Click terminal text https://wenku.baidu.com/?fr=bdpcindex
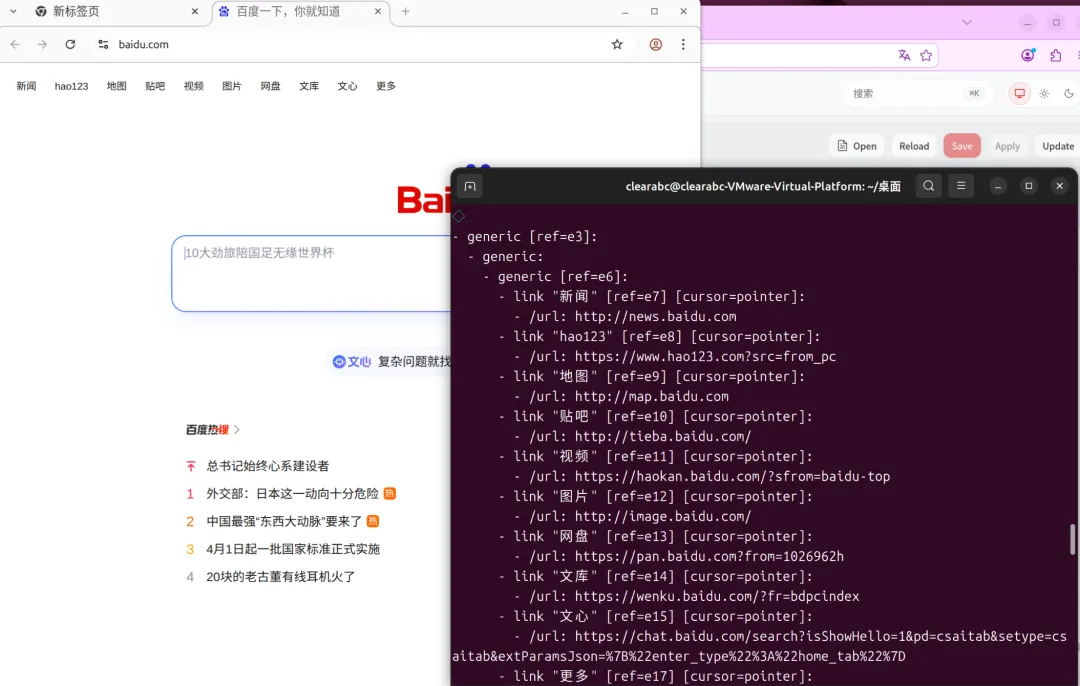Viewport: 1080px width, 686px height. pyautogui.click(x=717, y=596)
